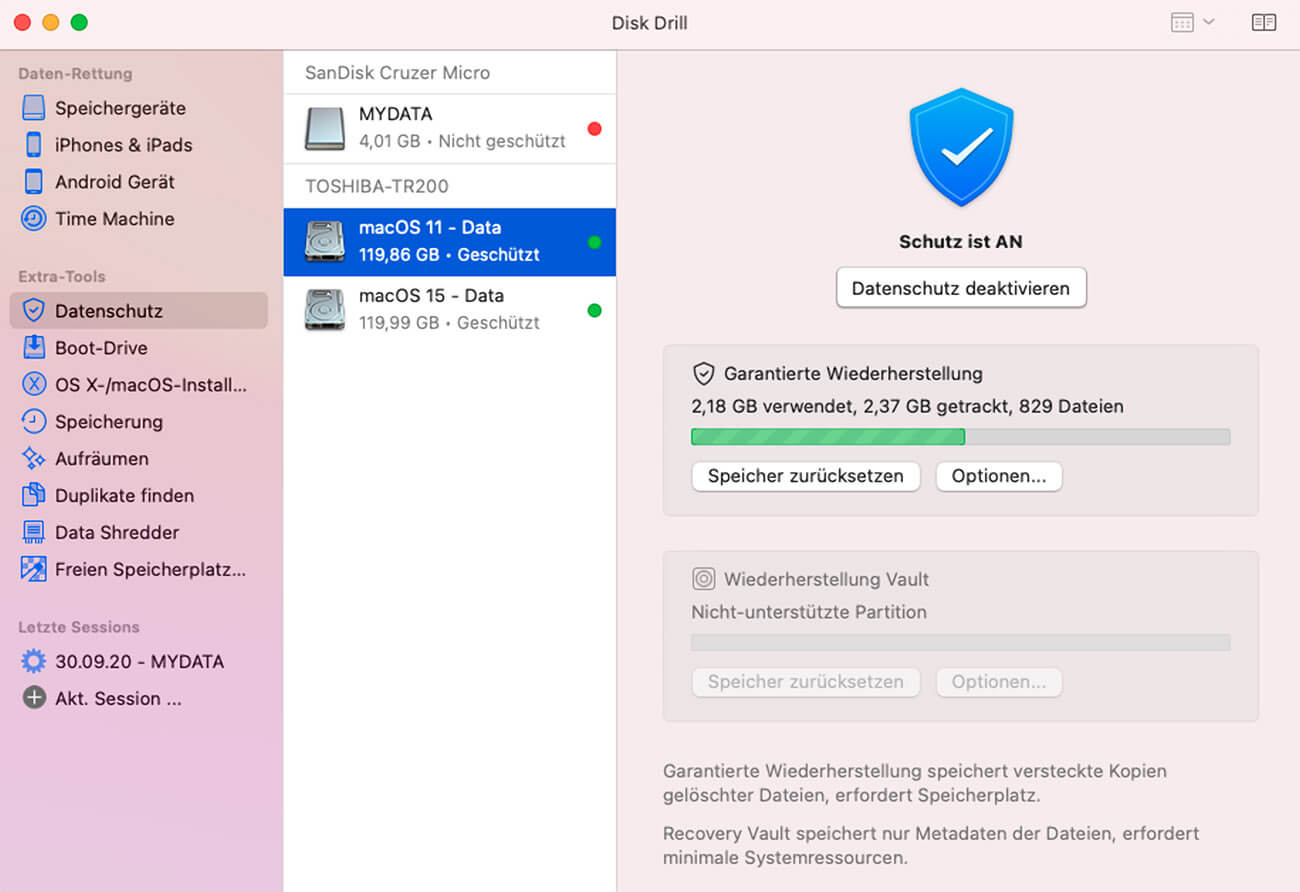
Task: Click the macOS 11 - Data hard disk icon
Action: (325, 242)
